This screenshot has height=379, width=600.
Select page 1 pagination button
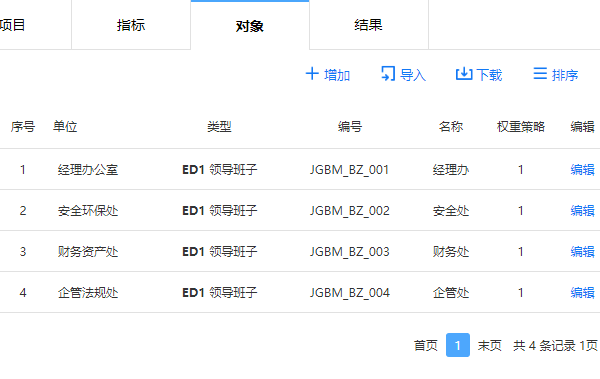[458, 345]
